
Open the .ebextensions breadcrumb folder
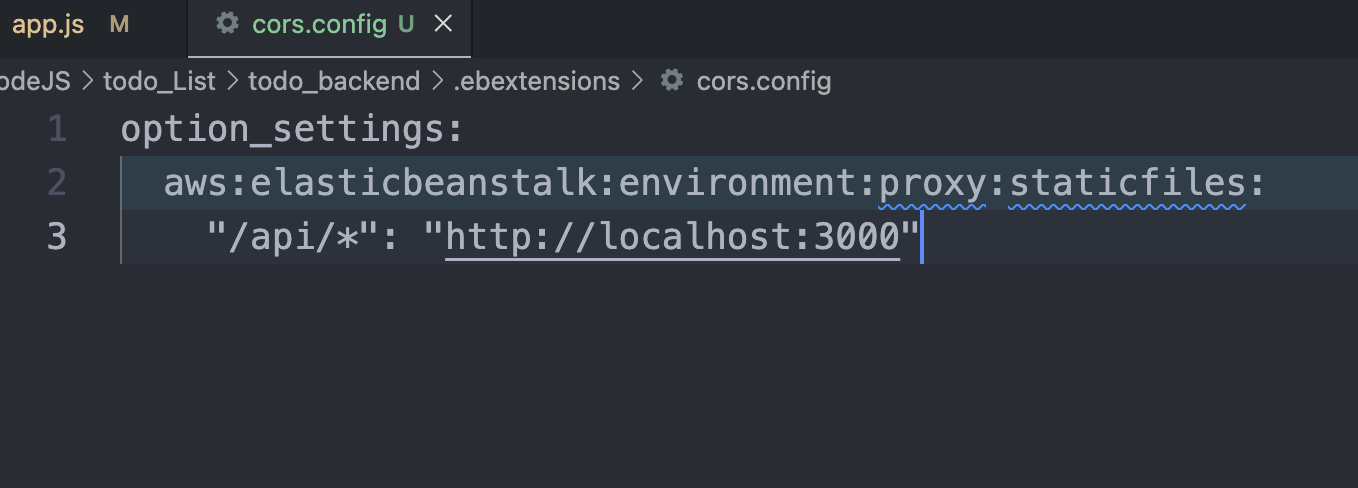(537, 81)
